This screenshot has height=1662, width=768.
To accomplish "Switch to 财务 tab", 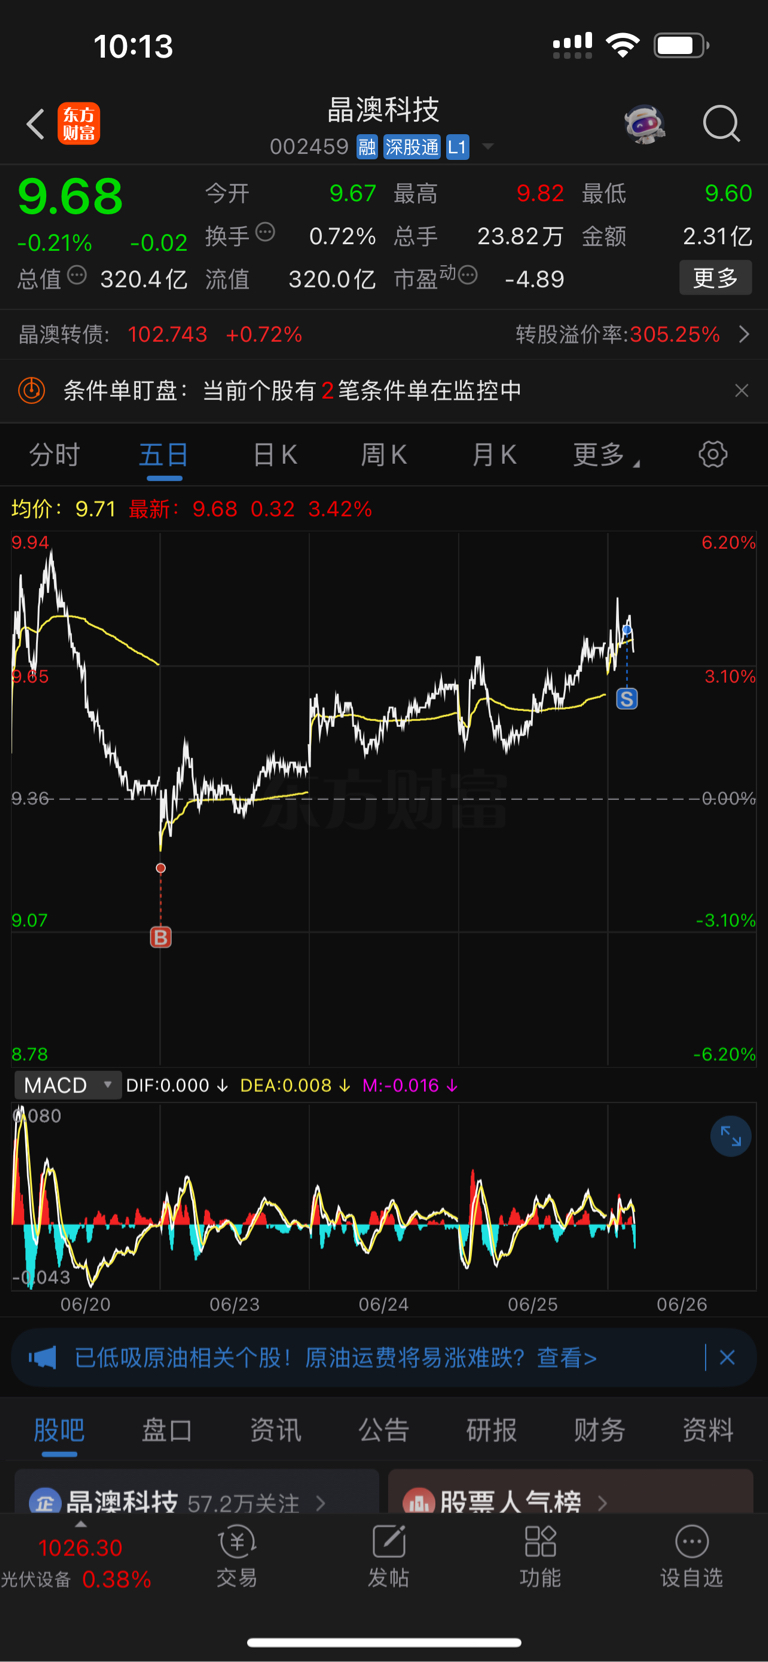I will [x=600, y=1430].
